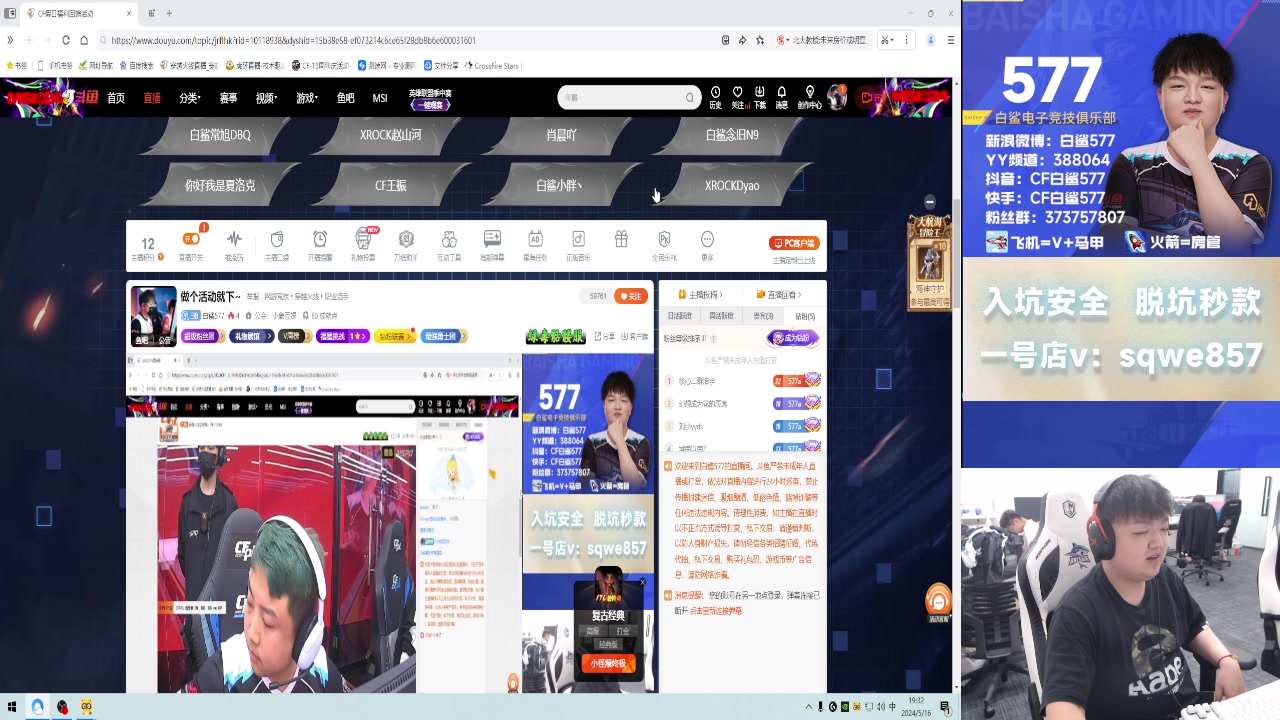Expand the bookmarks sidebar chevrons
Viewport: 1280px width, 720px height.
coord(10,40)
